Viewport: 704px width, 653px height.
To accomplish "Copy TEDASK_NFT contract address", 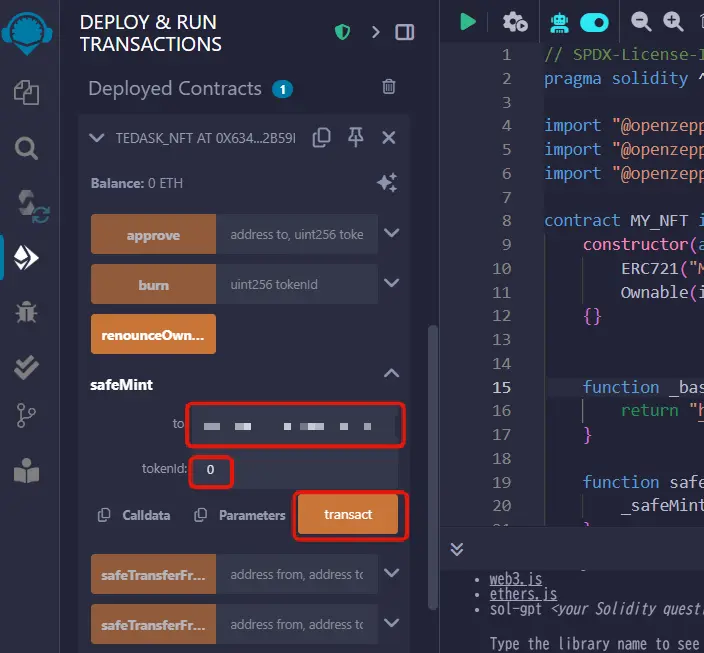I will (321, 137).
